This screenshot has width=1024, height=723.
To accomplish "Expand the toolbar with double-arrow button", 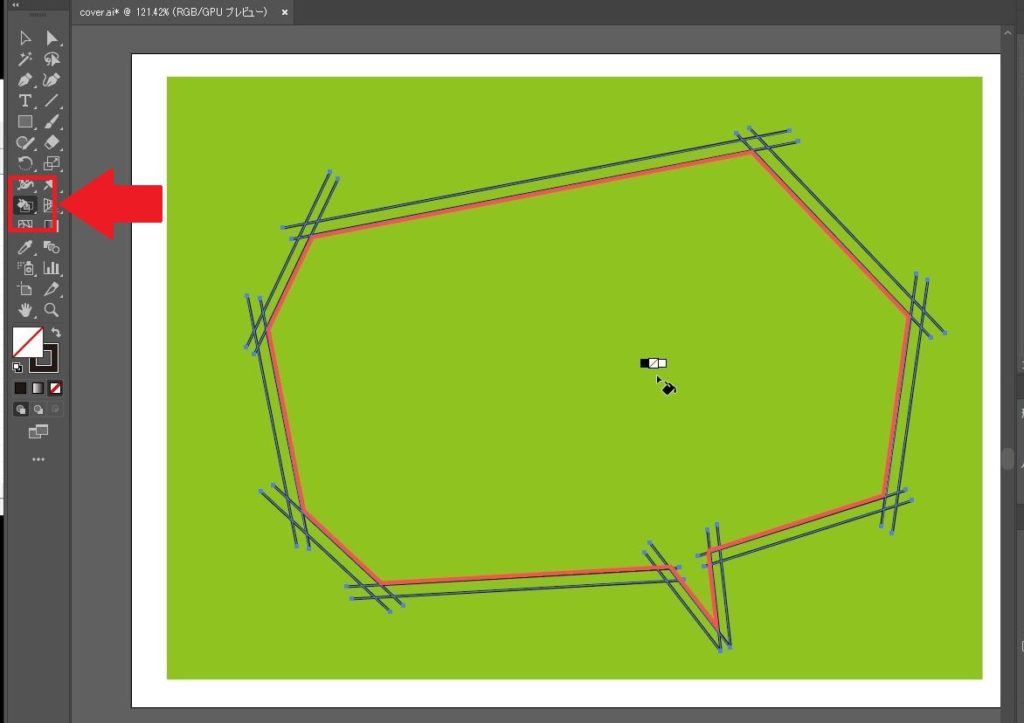I will (15, 5).
